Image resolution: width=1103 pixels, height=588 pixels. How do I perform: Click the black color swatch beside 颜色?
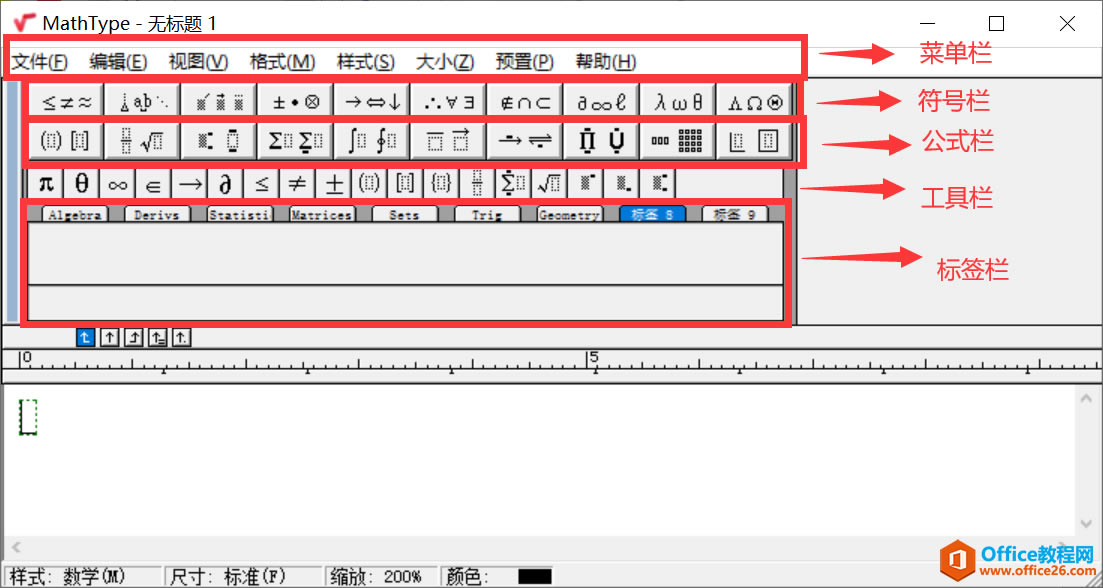click(532, 575)
